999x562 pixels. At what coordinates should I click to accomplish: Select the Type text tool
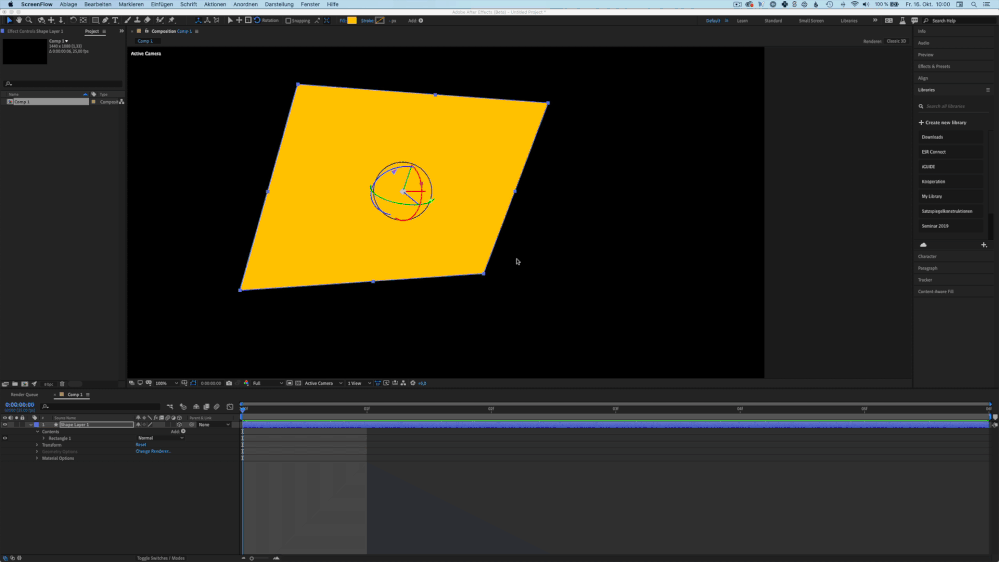[x=115, y=20]
